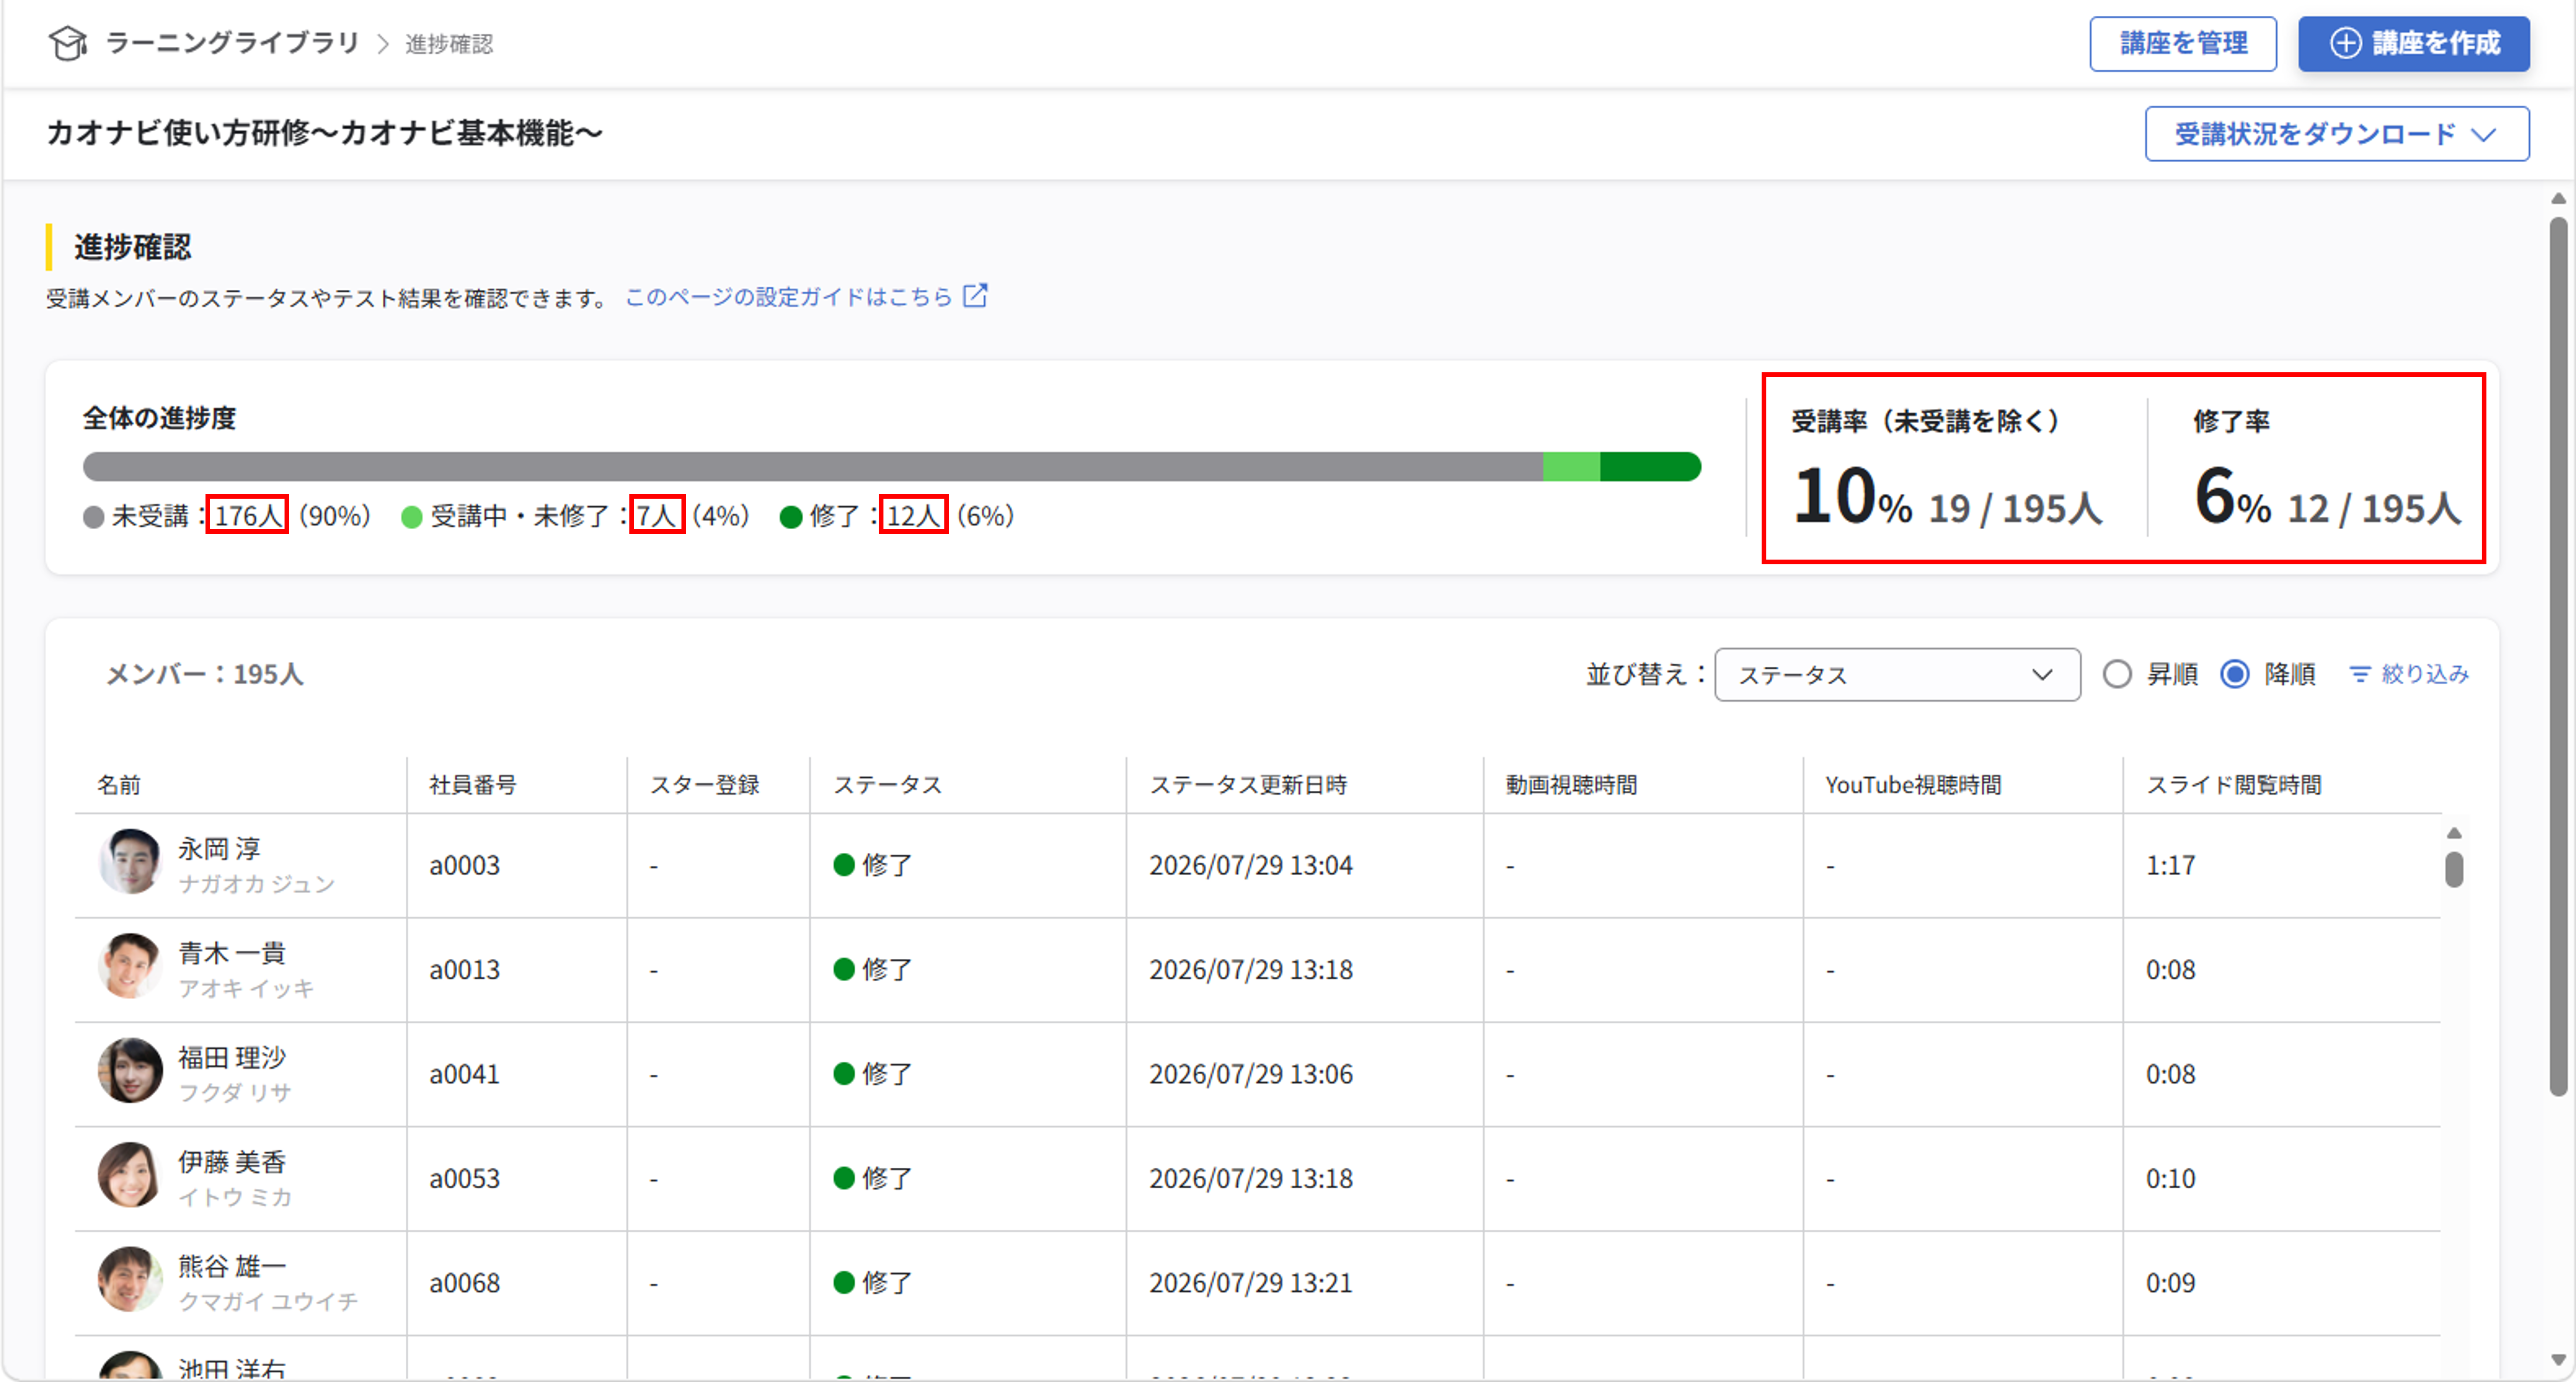Select the 昇順 ascending radio button
Screen dimensions: 2576x1382
[x=2116, y=675]
